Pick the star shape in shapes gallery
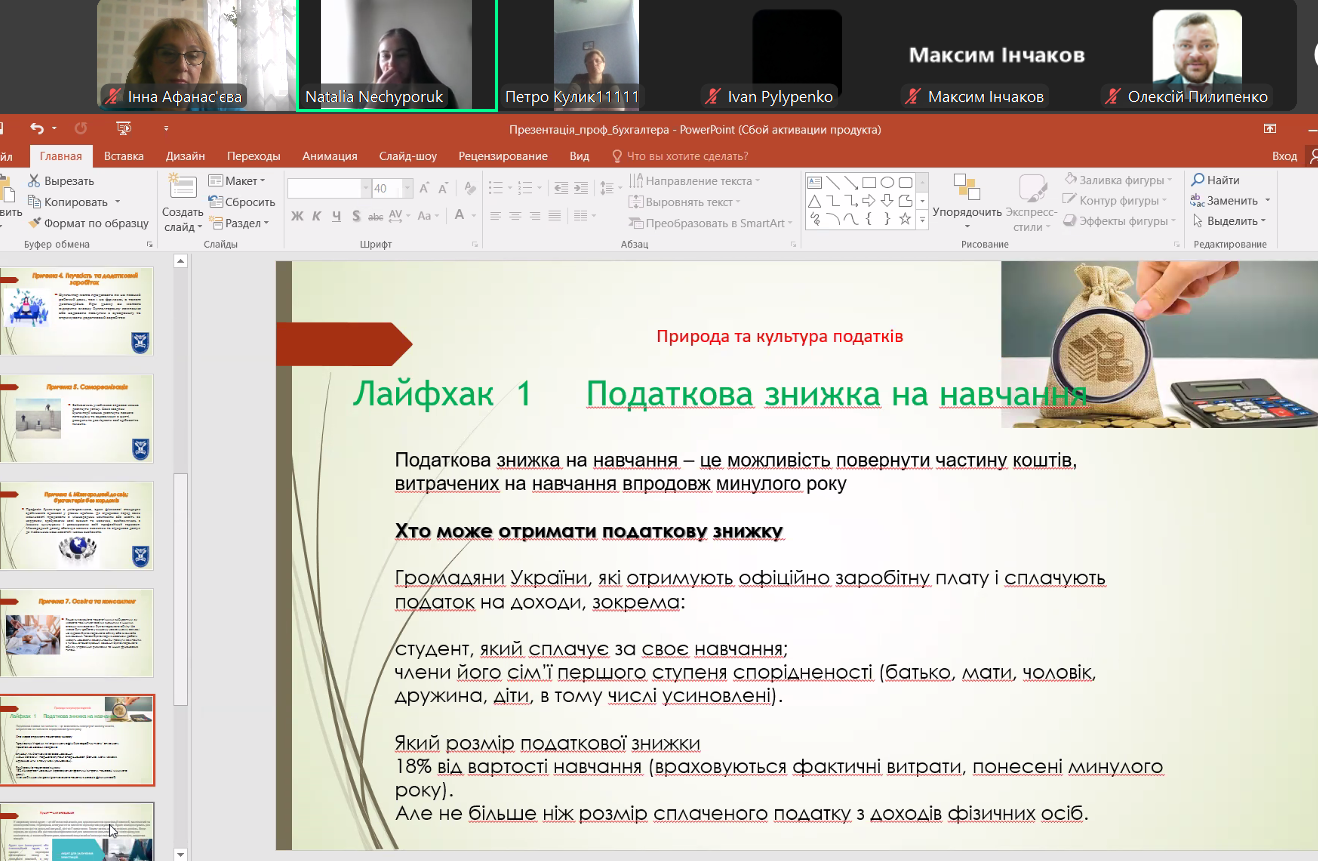This screenshot has width=1318, height=861. click(x=905, y=218)
